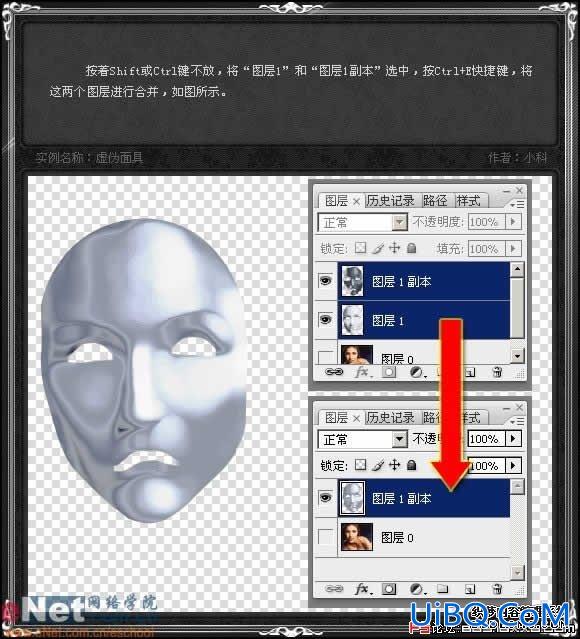Screen dimensions: 580x639
Task: Open opacity slider arrow in lower panel
Action: [x=513, y=438]
